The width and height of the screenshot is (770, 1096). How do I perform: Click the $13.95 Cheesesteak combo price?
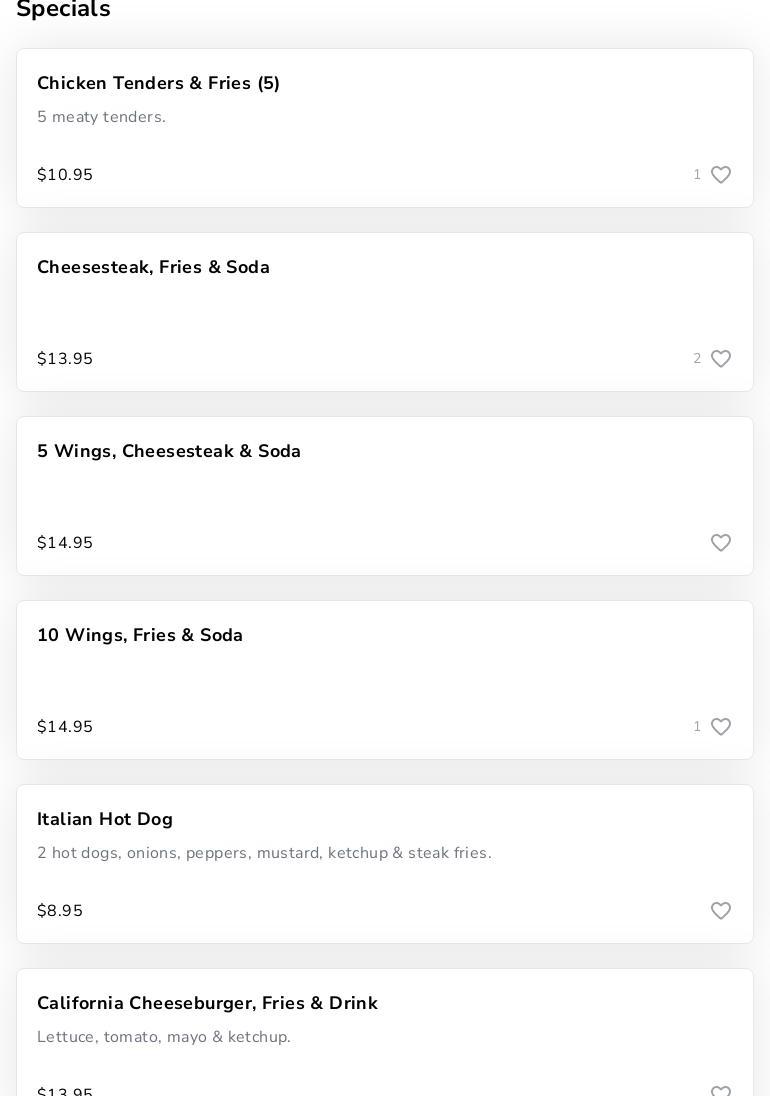point(65,359)
